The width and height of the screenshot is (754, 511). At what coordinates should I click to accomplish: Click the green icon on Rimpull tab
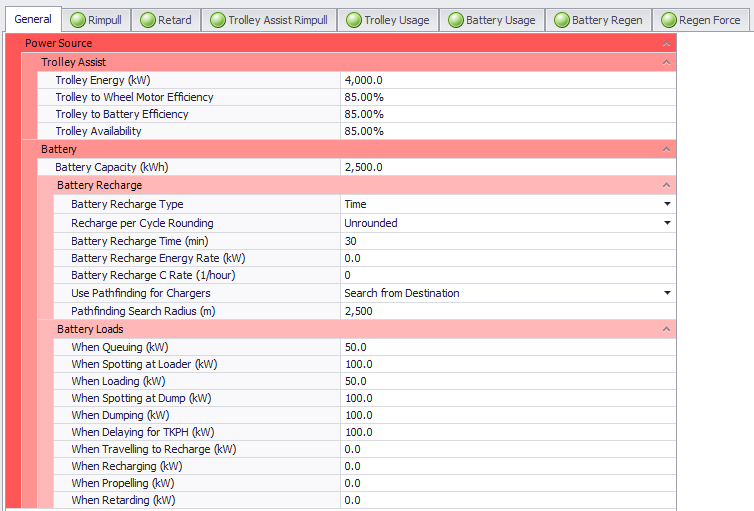click(x=76, y=20)
